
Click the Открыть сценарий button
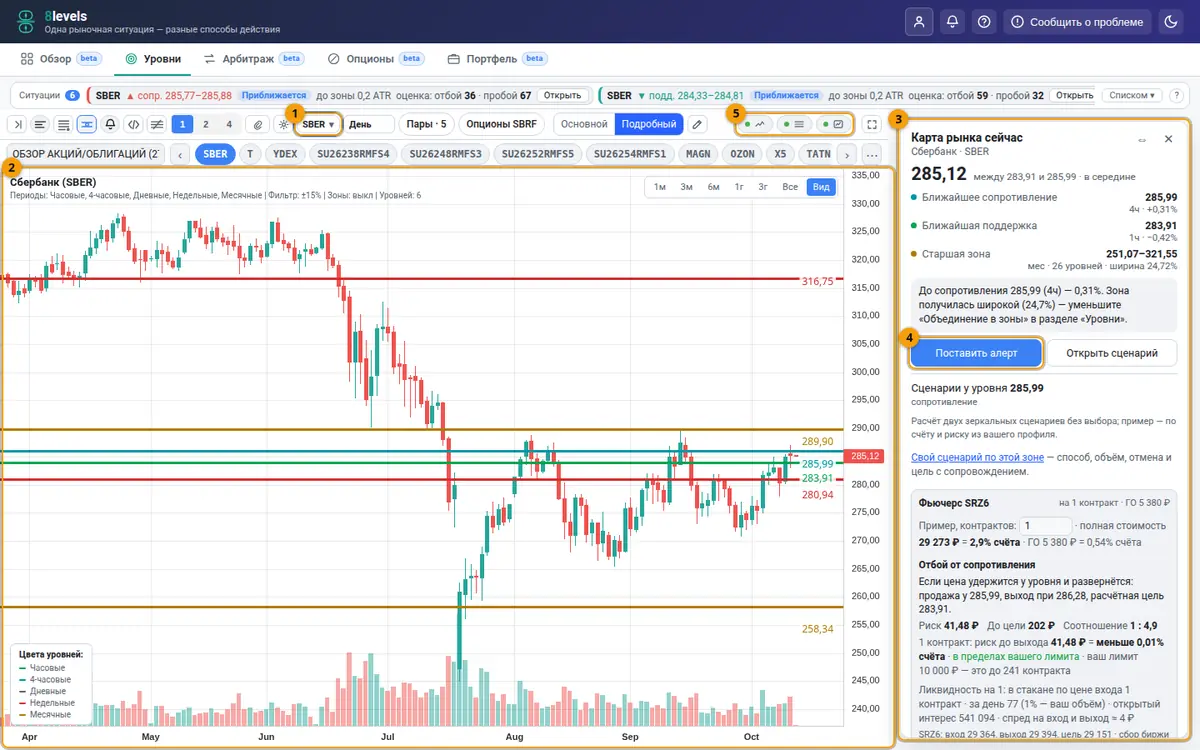1112,353
